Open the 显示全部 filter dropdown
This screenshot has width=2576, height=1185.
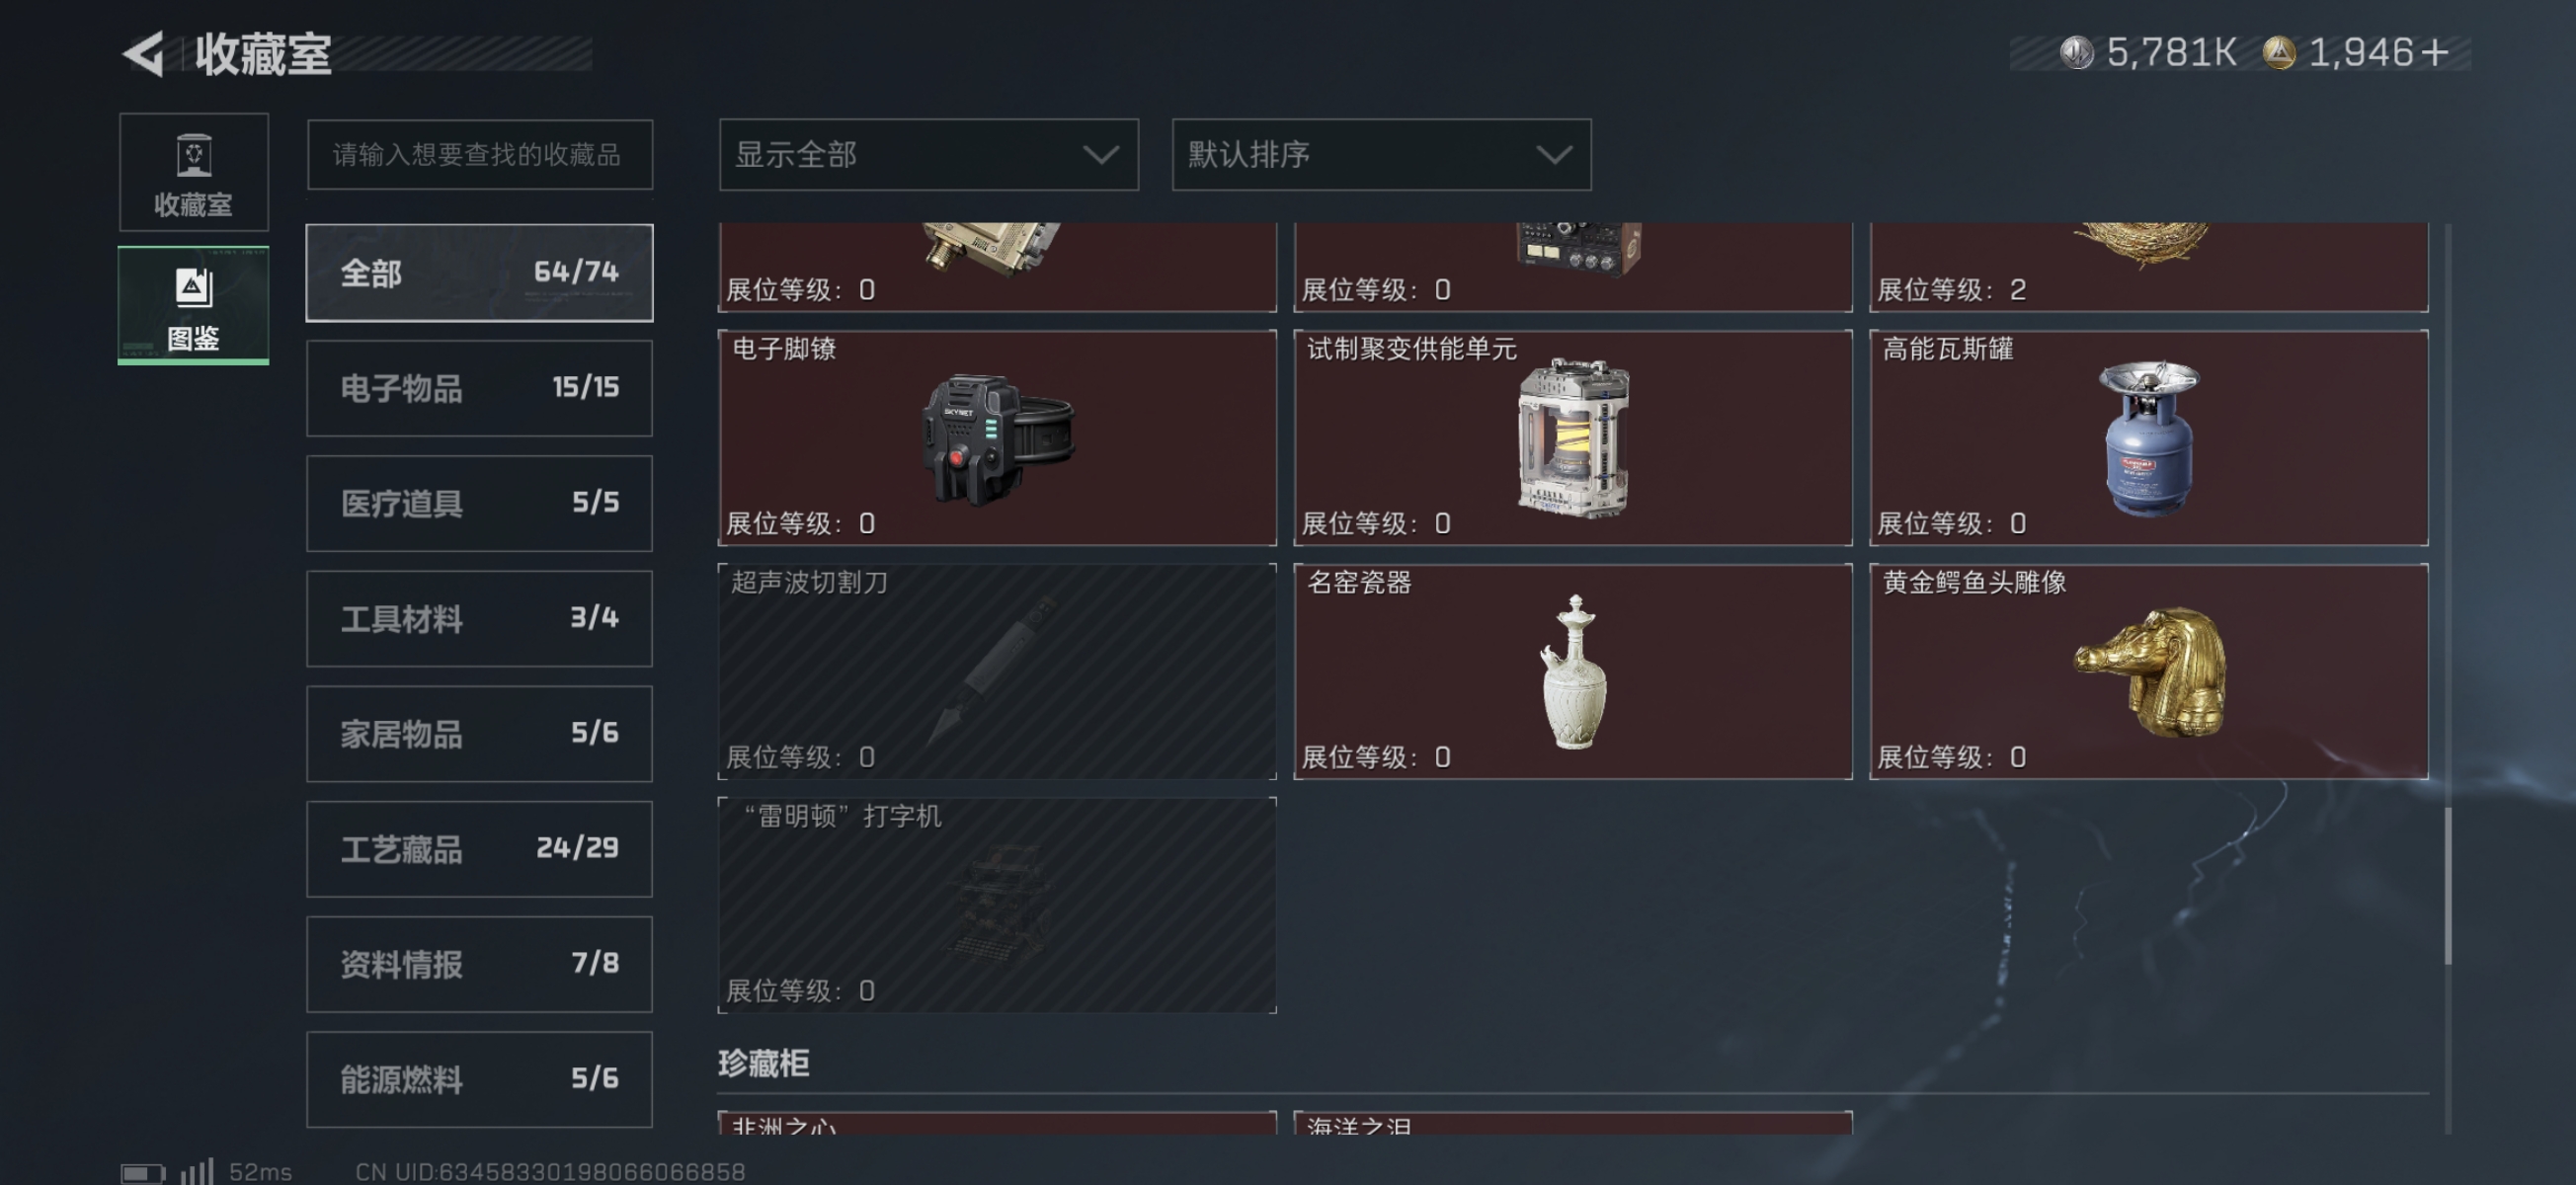[x=928, y=155]
